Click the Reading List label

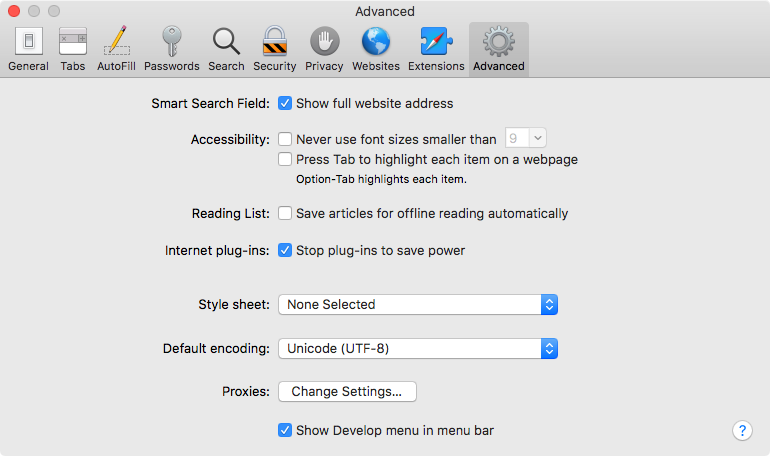coord(231,214)
